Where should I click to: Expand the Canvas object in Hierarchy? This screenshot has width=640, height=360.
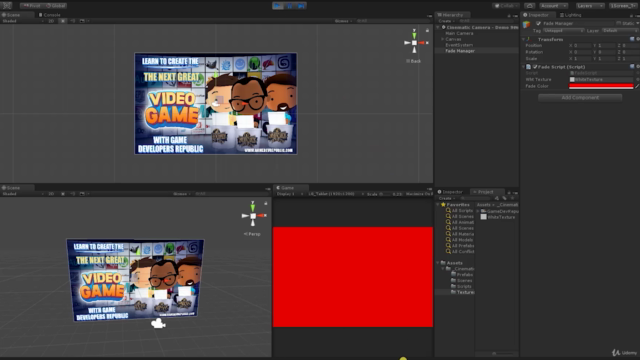443,39
